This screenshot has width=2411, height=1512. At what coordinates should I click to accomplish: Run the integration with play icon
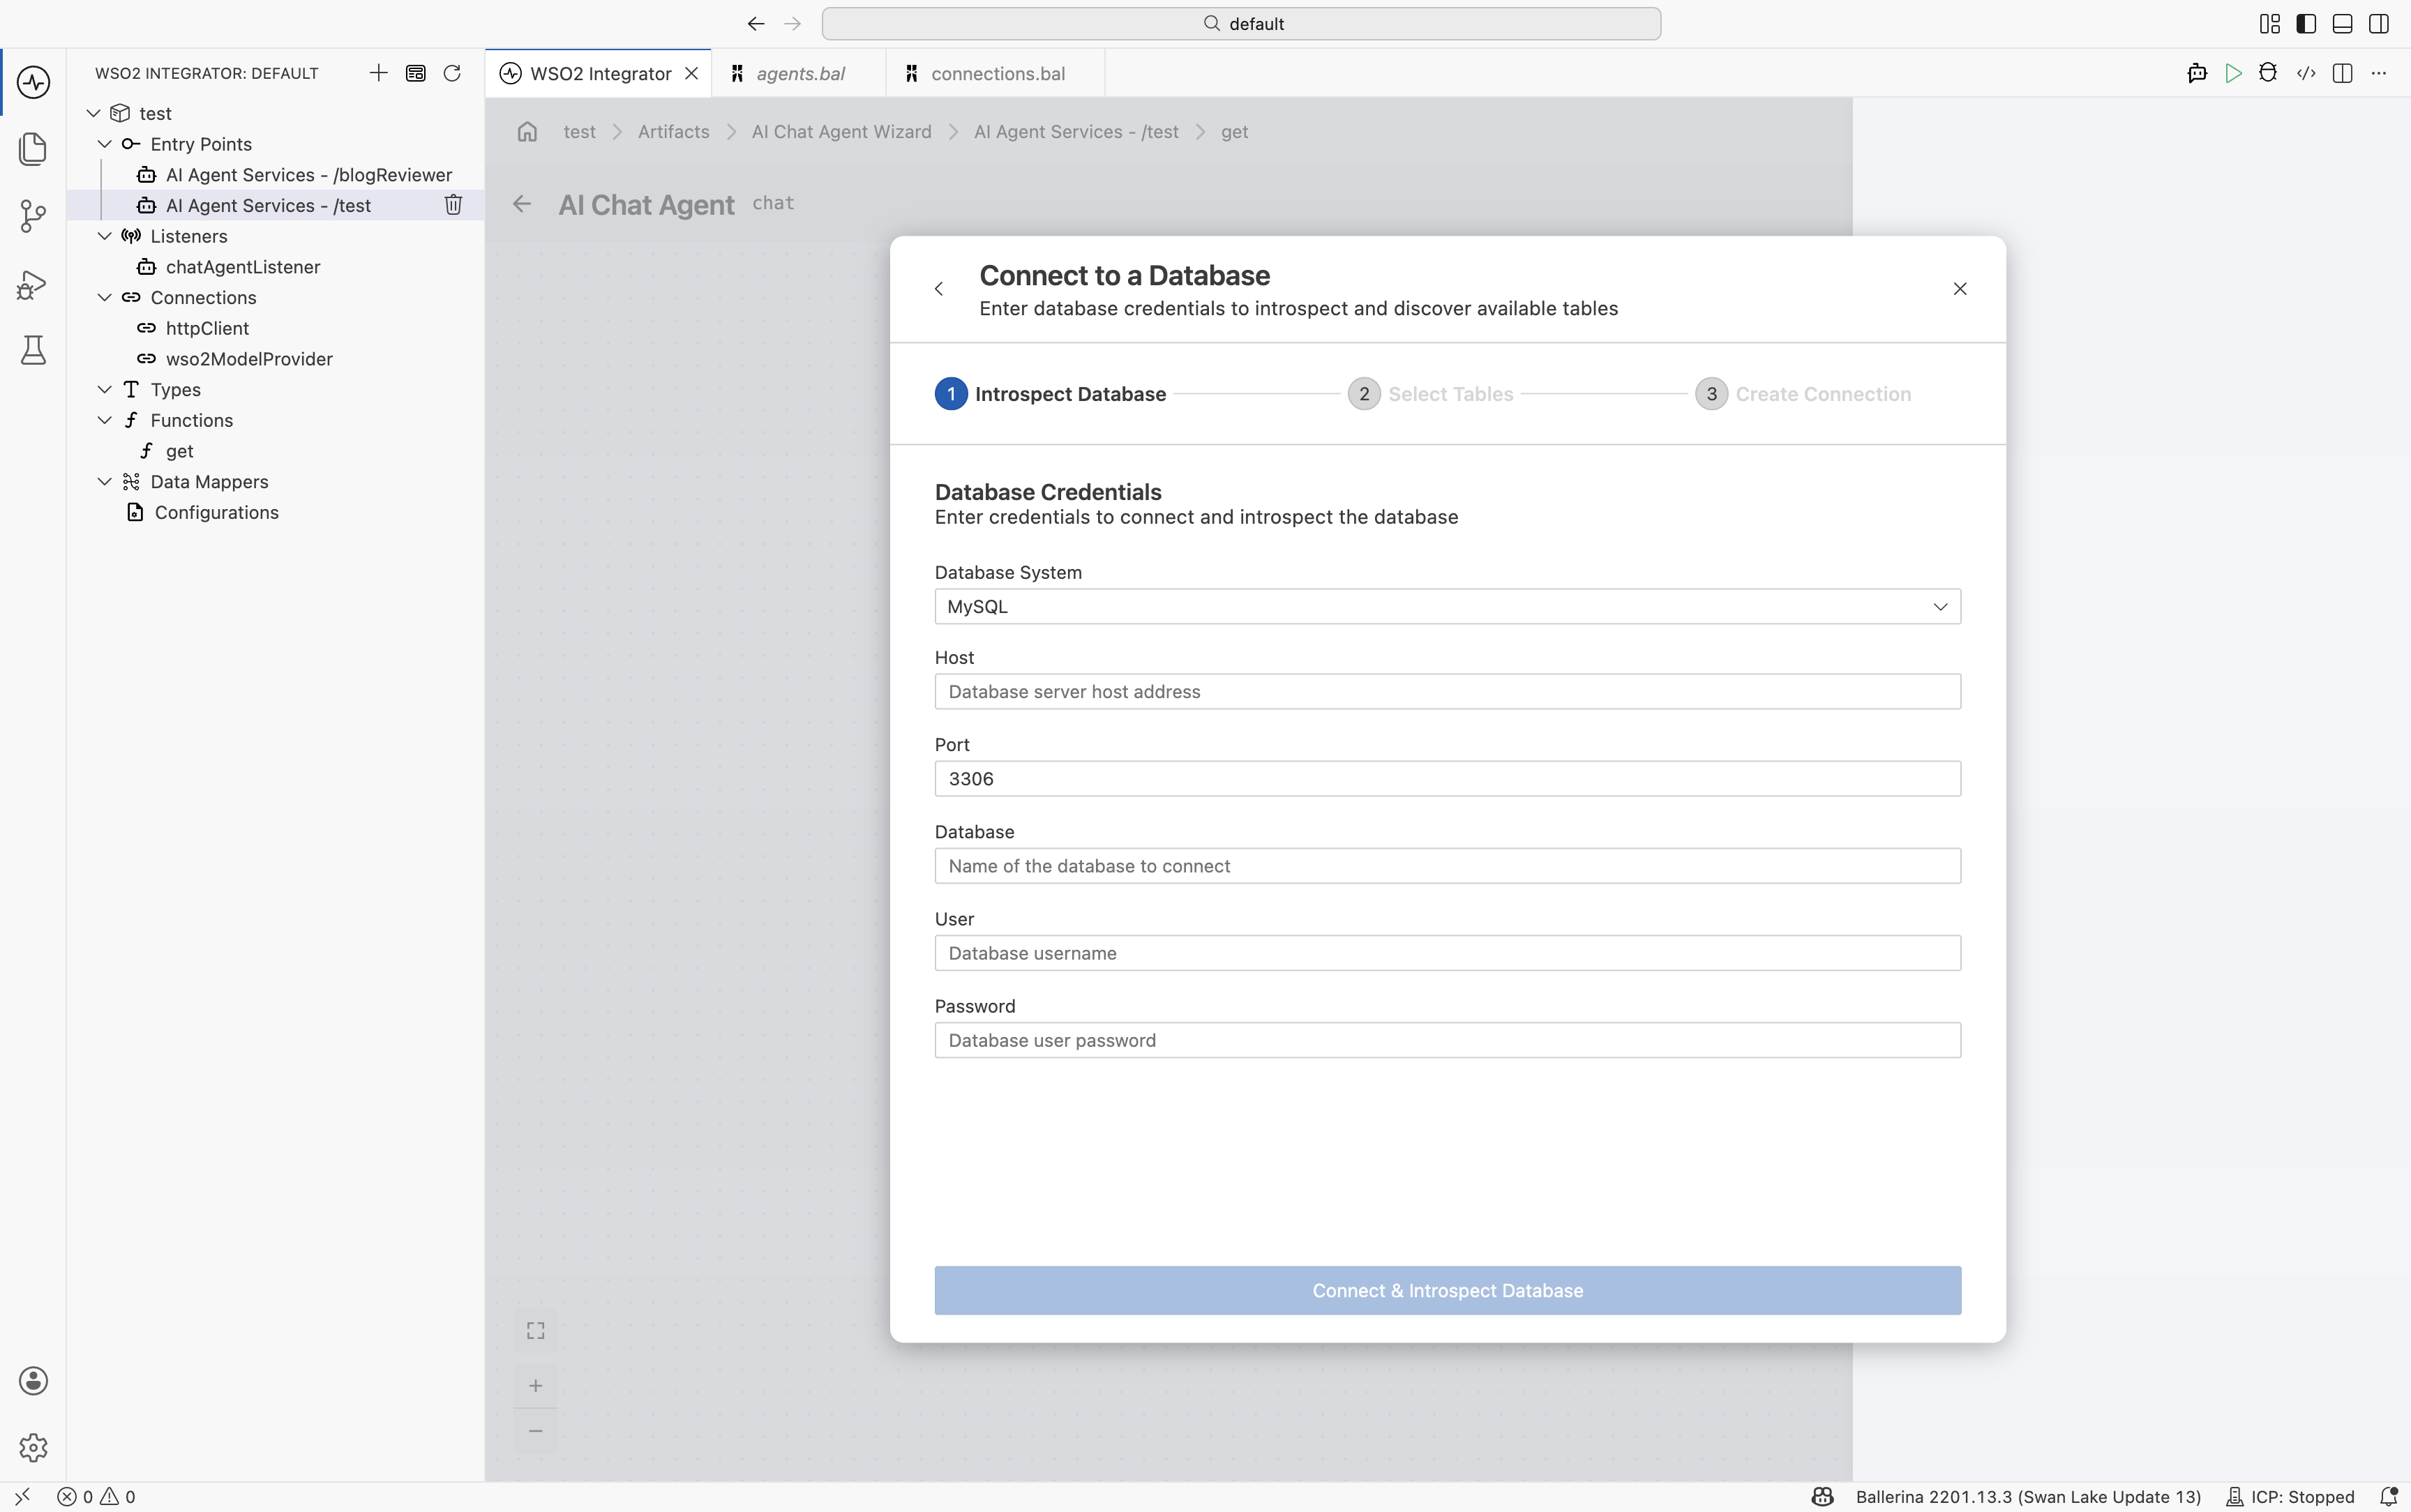point(2233,73)
